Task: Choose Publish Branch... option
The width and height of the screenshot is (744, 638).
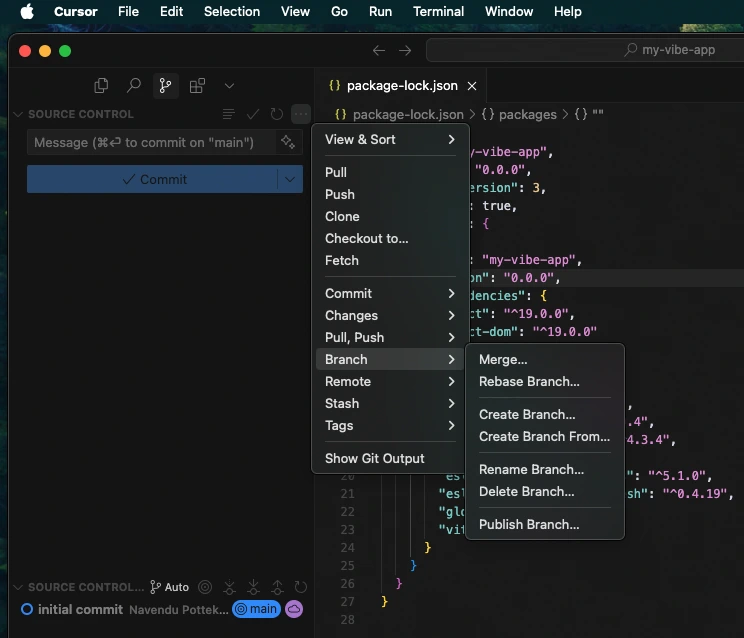Action: click(x=545, y=525)
